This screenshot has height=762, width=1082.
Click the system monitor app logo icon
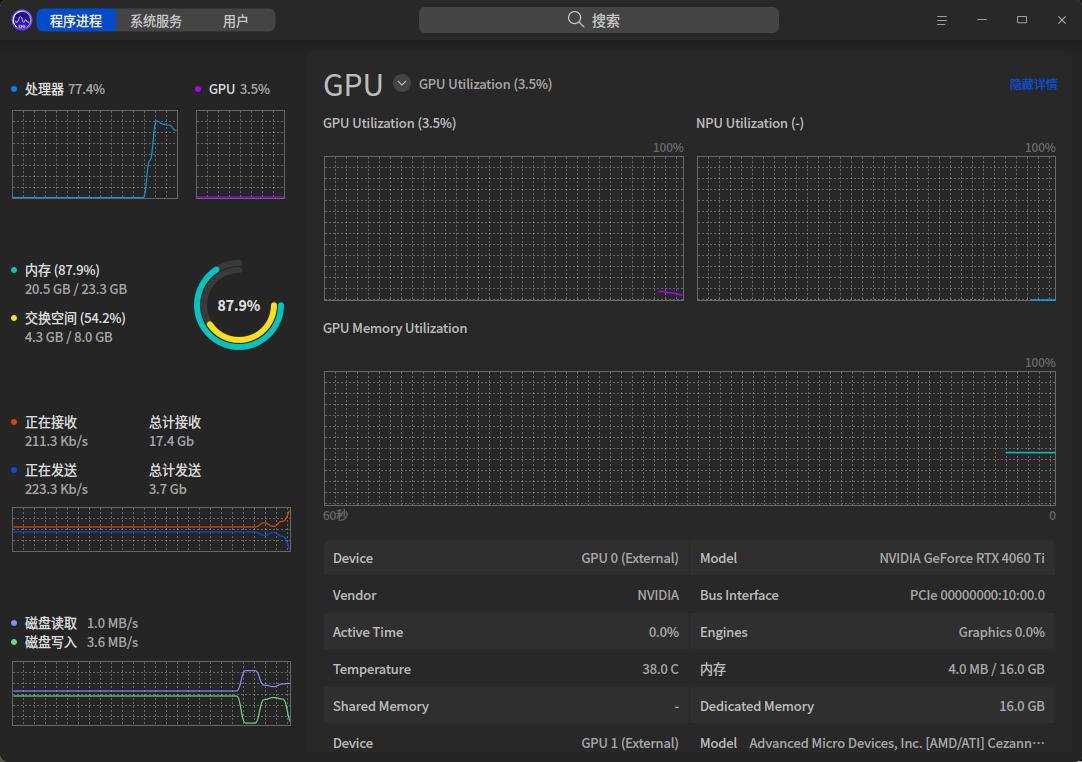[x=21, y=21]
